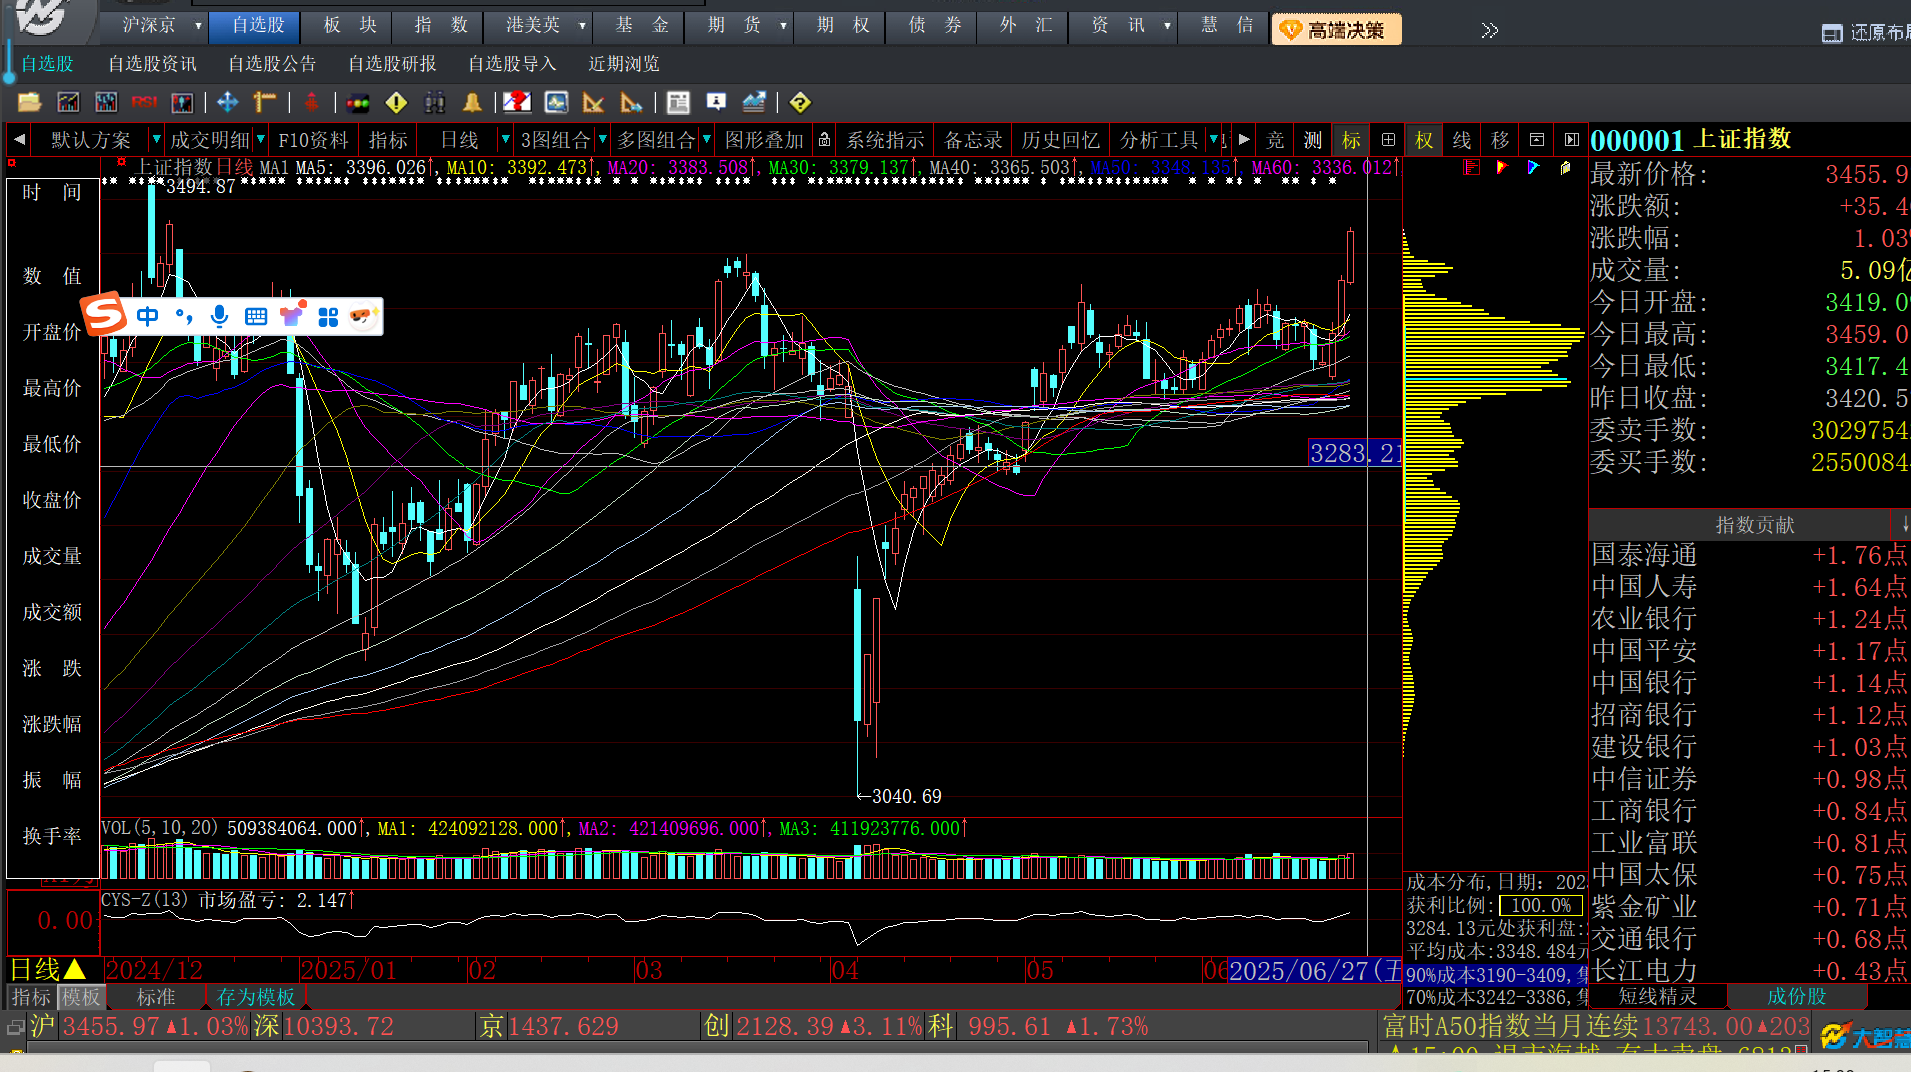Click the 存为模板 button

click(256, 997)
